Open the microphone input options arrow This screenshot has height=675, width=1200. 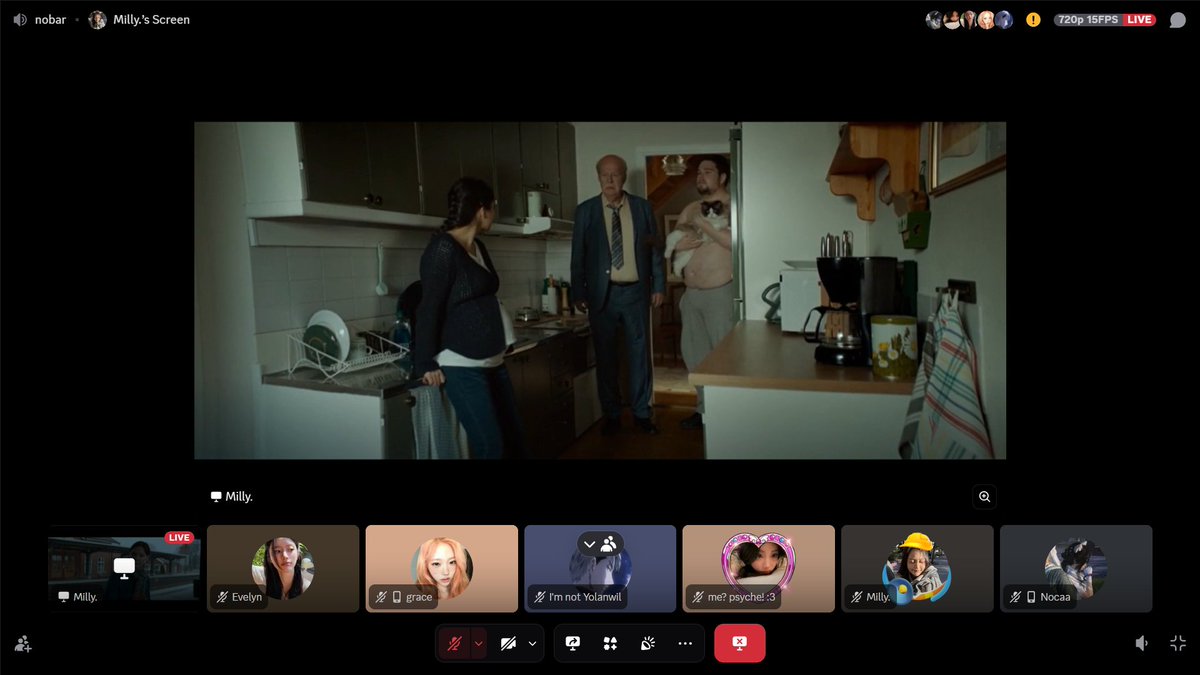pos(479,643)
